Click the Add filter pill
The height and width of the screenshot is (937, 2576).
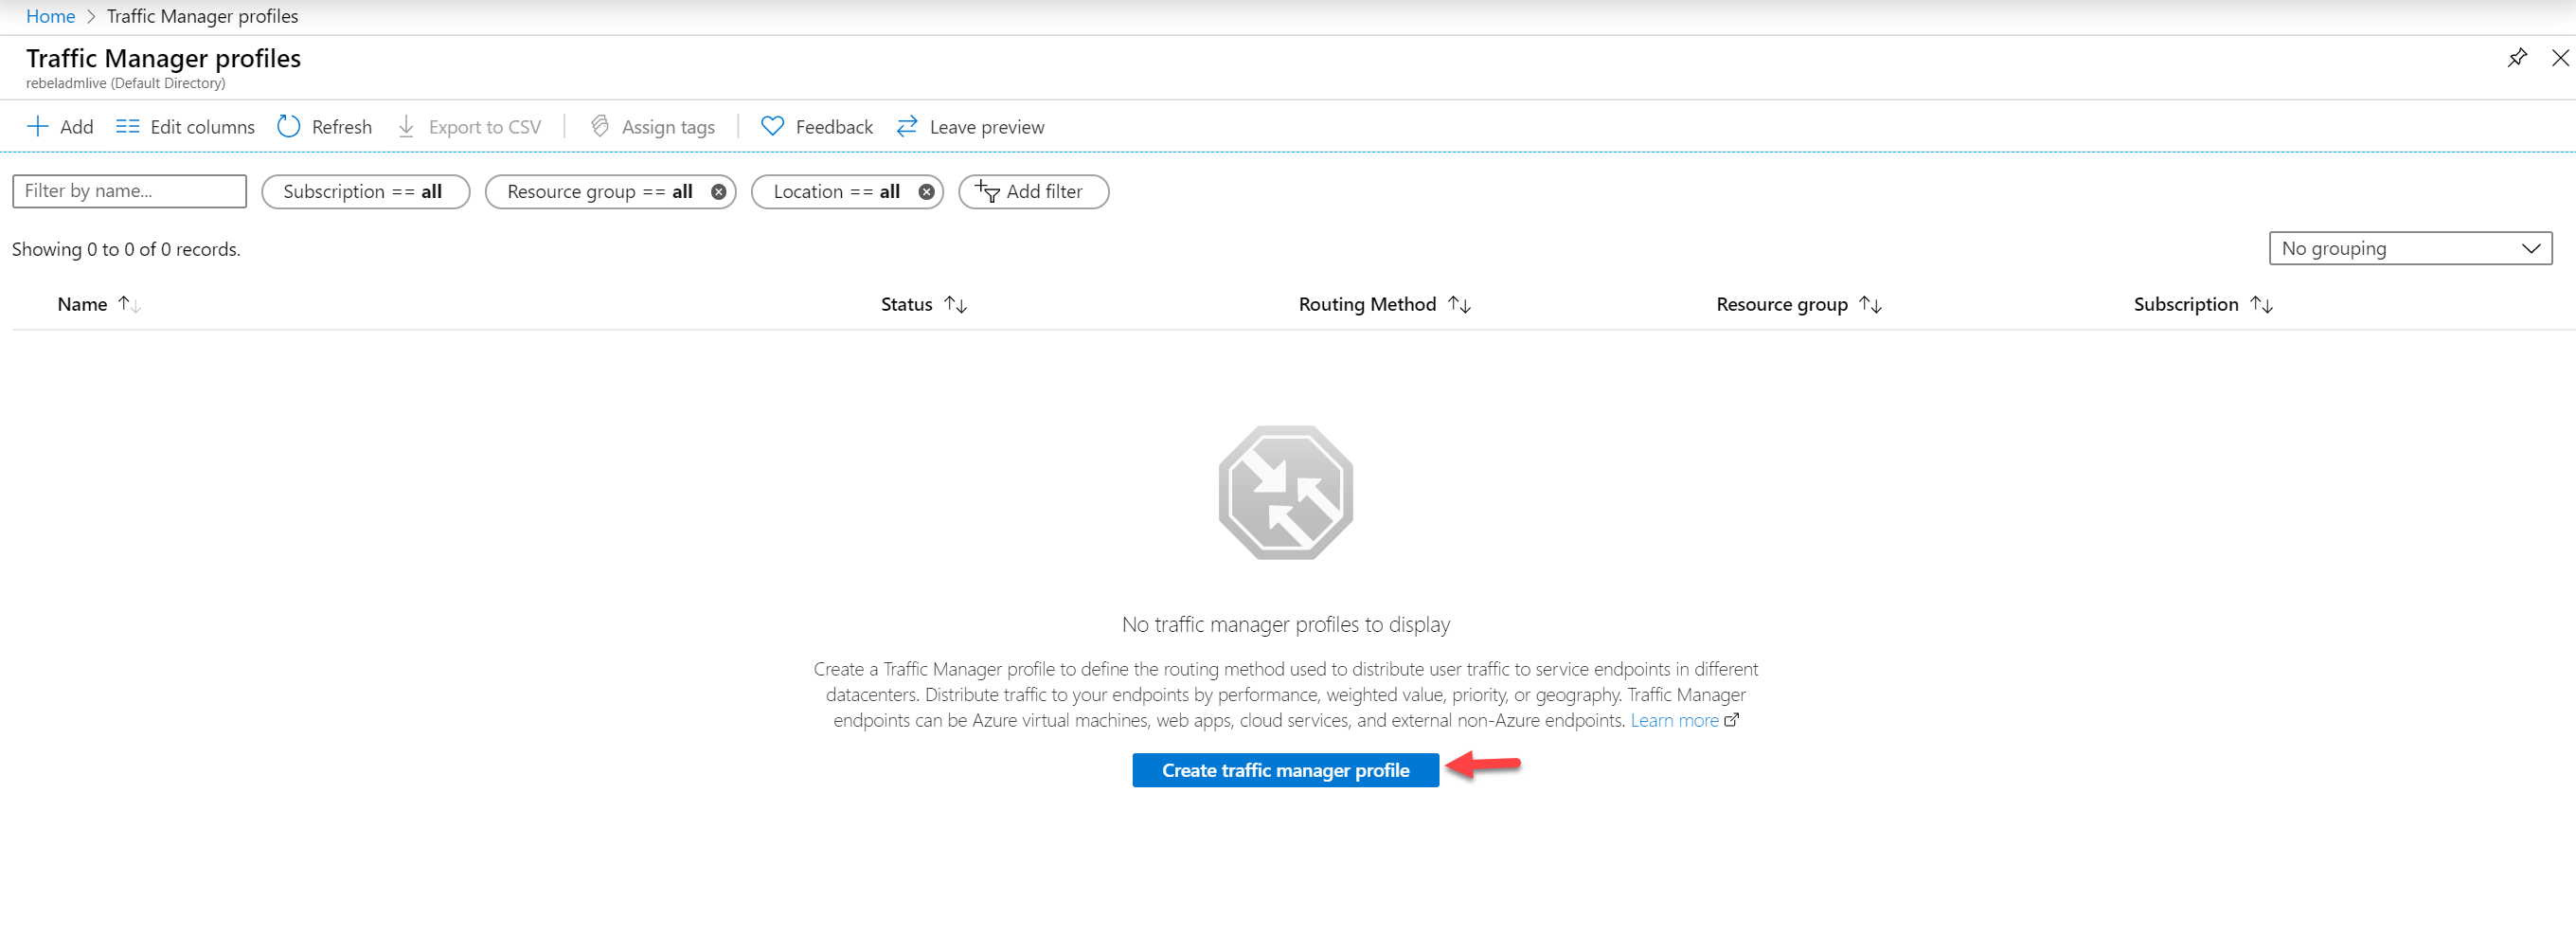1032,191
